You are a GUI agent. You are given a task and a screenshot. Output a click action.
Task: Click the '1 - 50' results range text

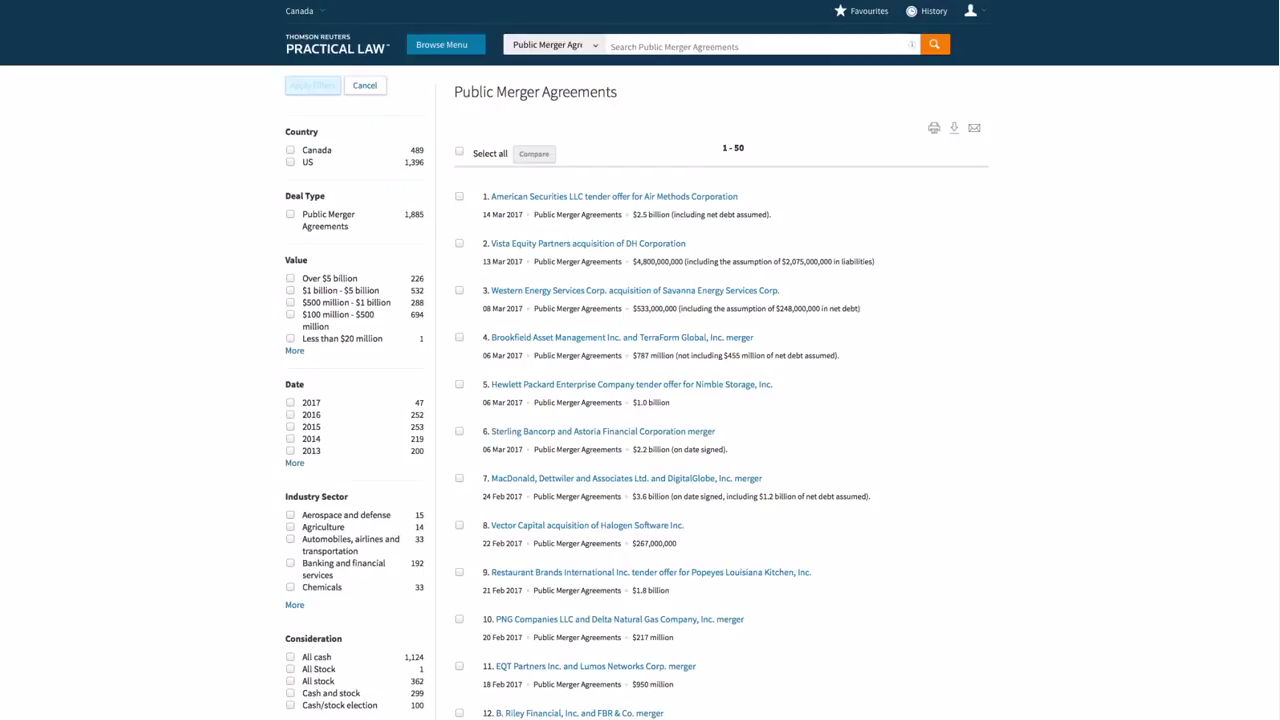[x=733, y=148]
